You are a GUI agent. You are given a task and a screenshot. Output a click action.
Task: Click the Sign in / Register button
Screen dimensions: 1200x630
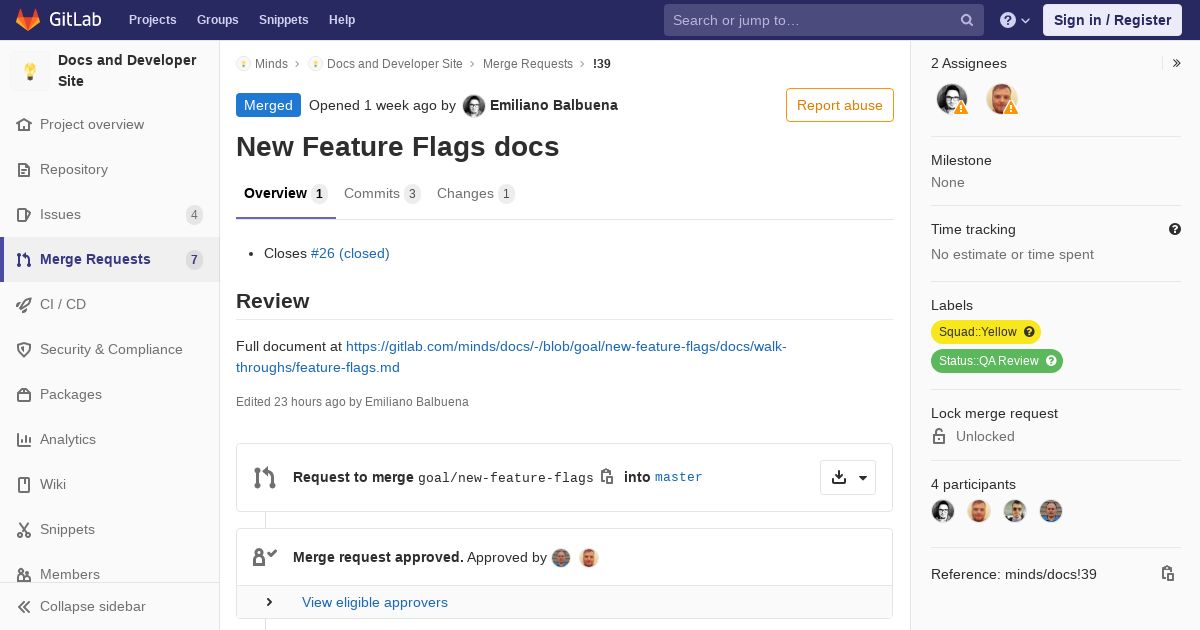[1111, 20]
